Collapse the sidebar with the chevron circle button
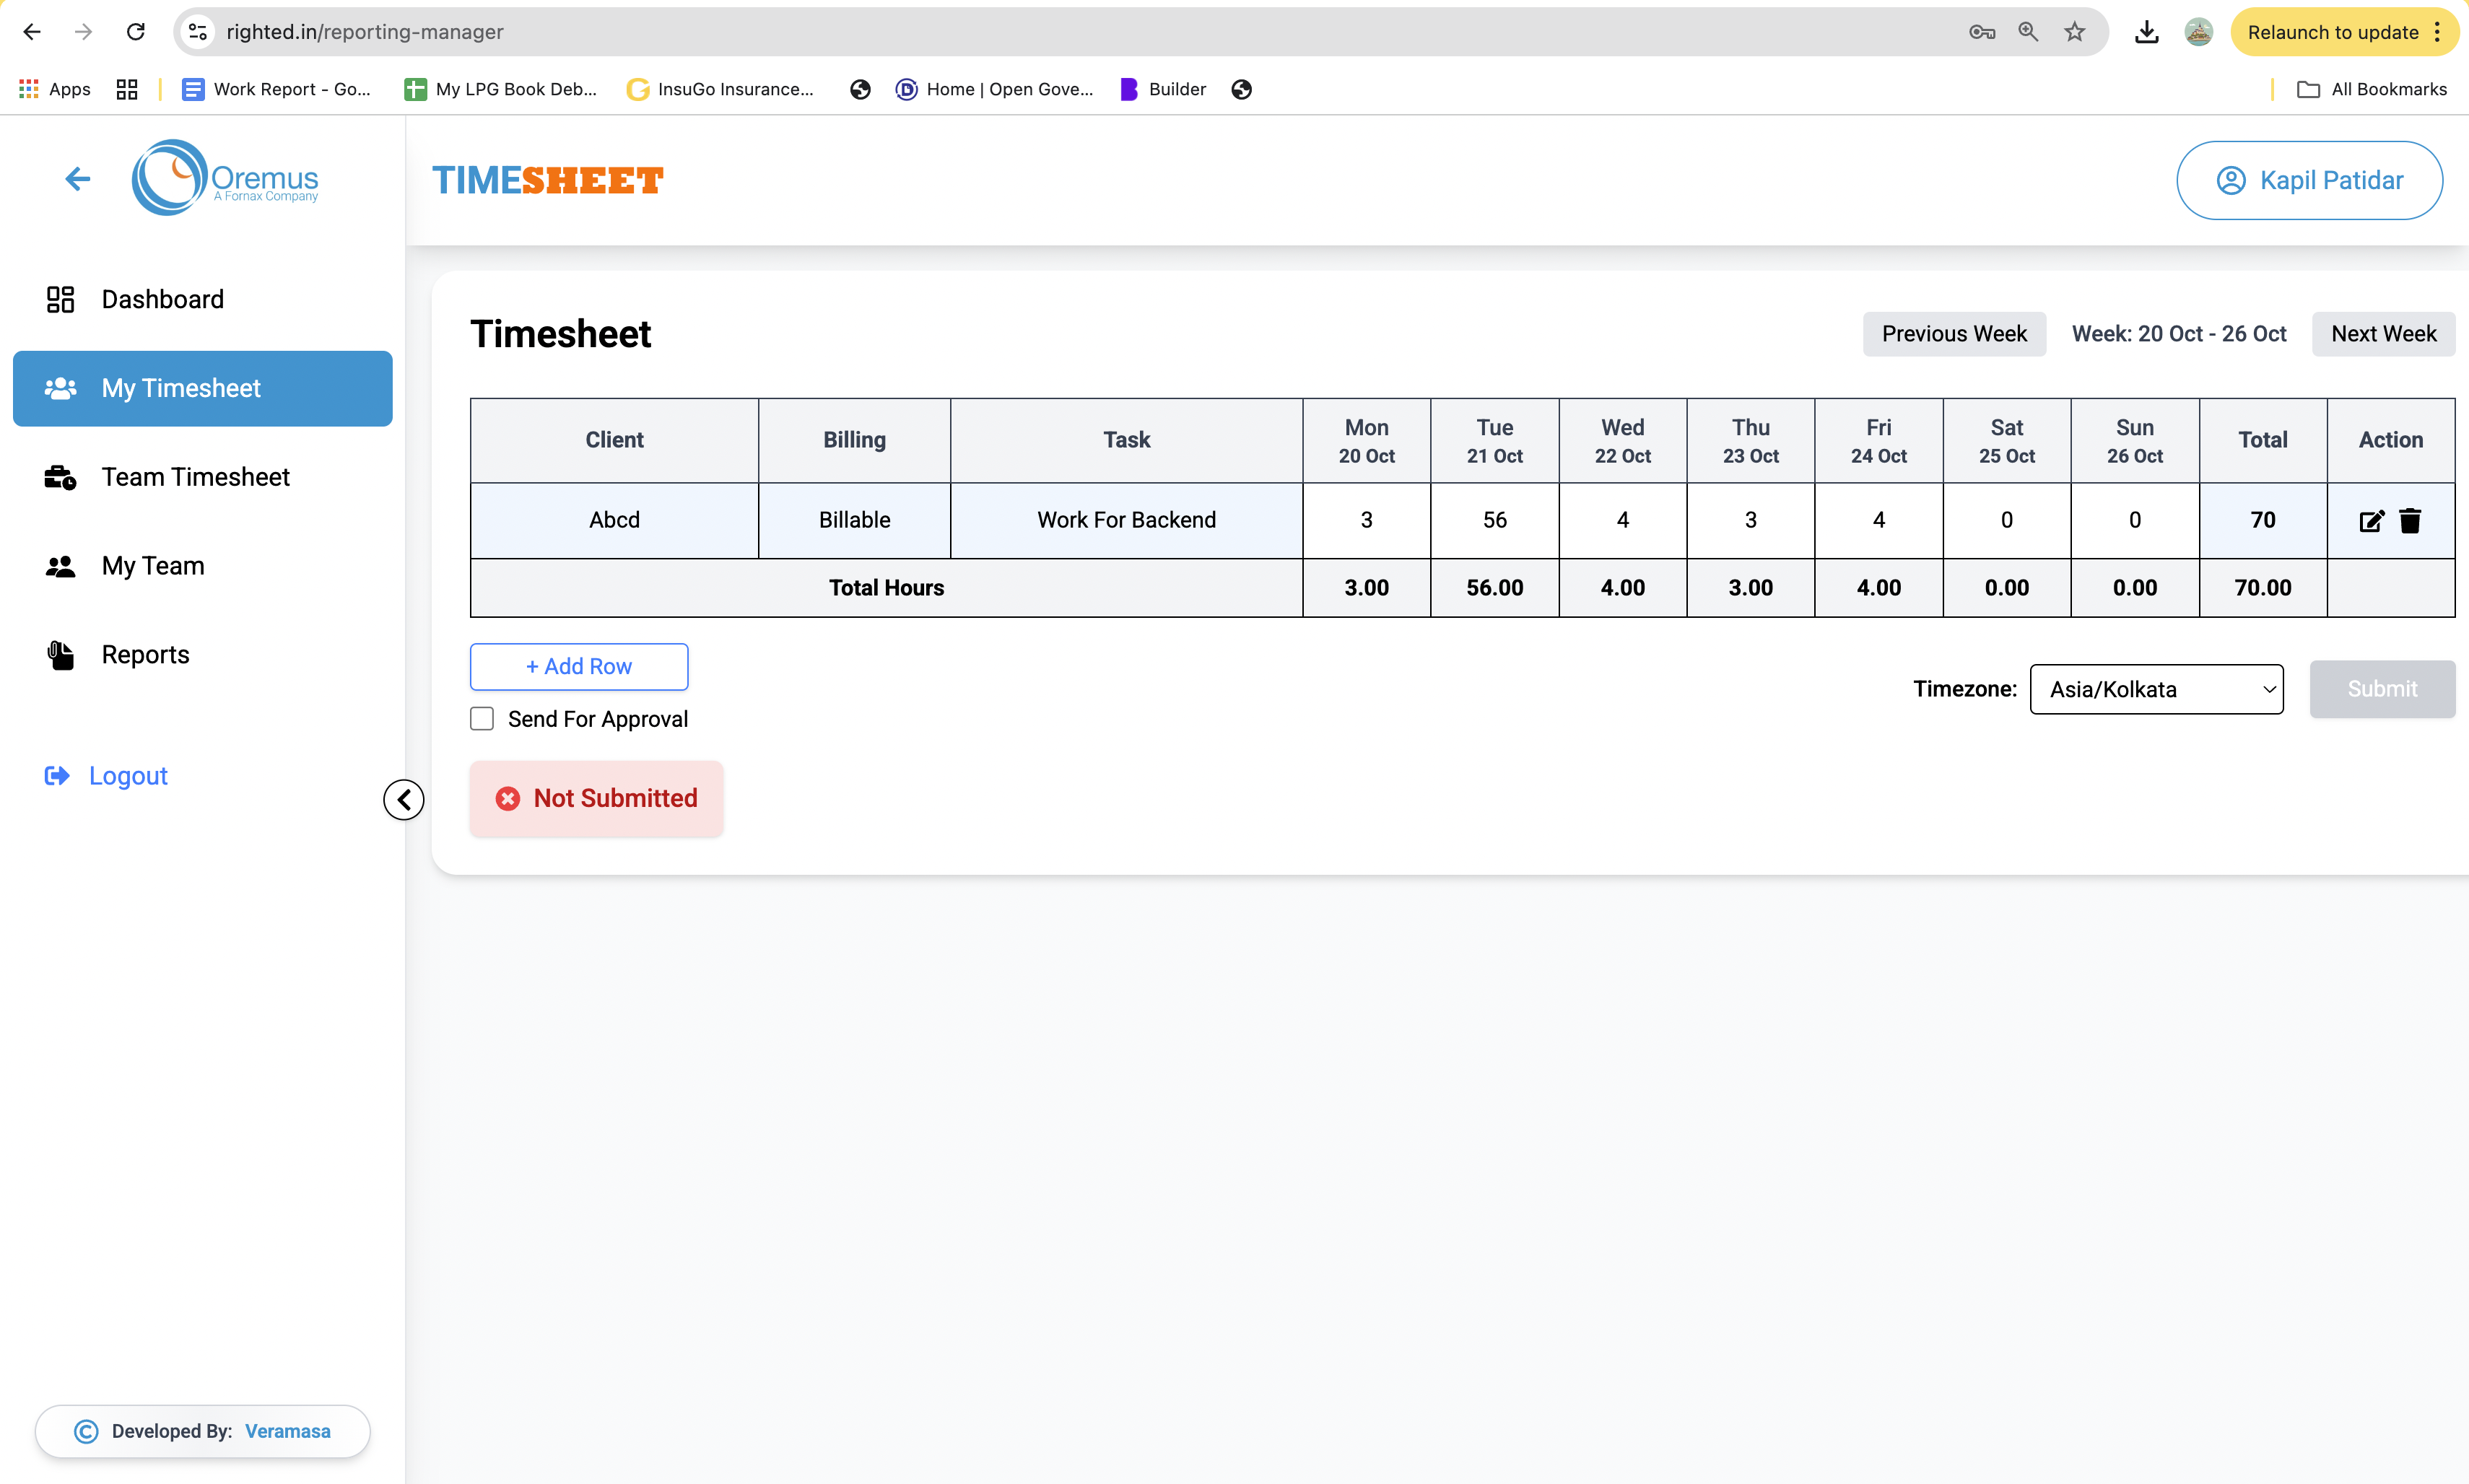 [404, 799]
